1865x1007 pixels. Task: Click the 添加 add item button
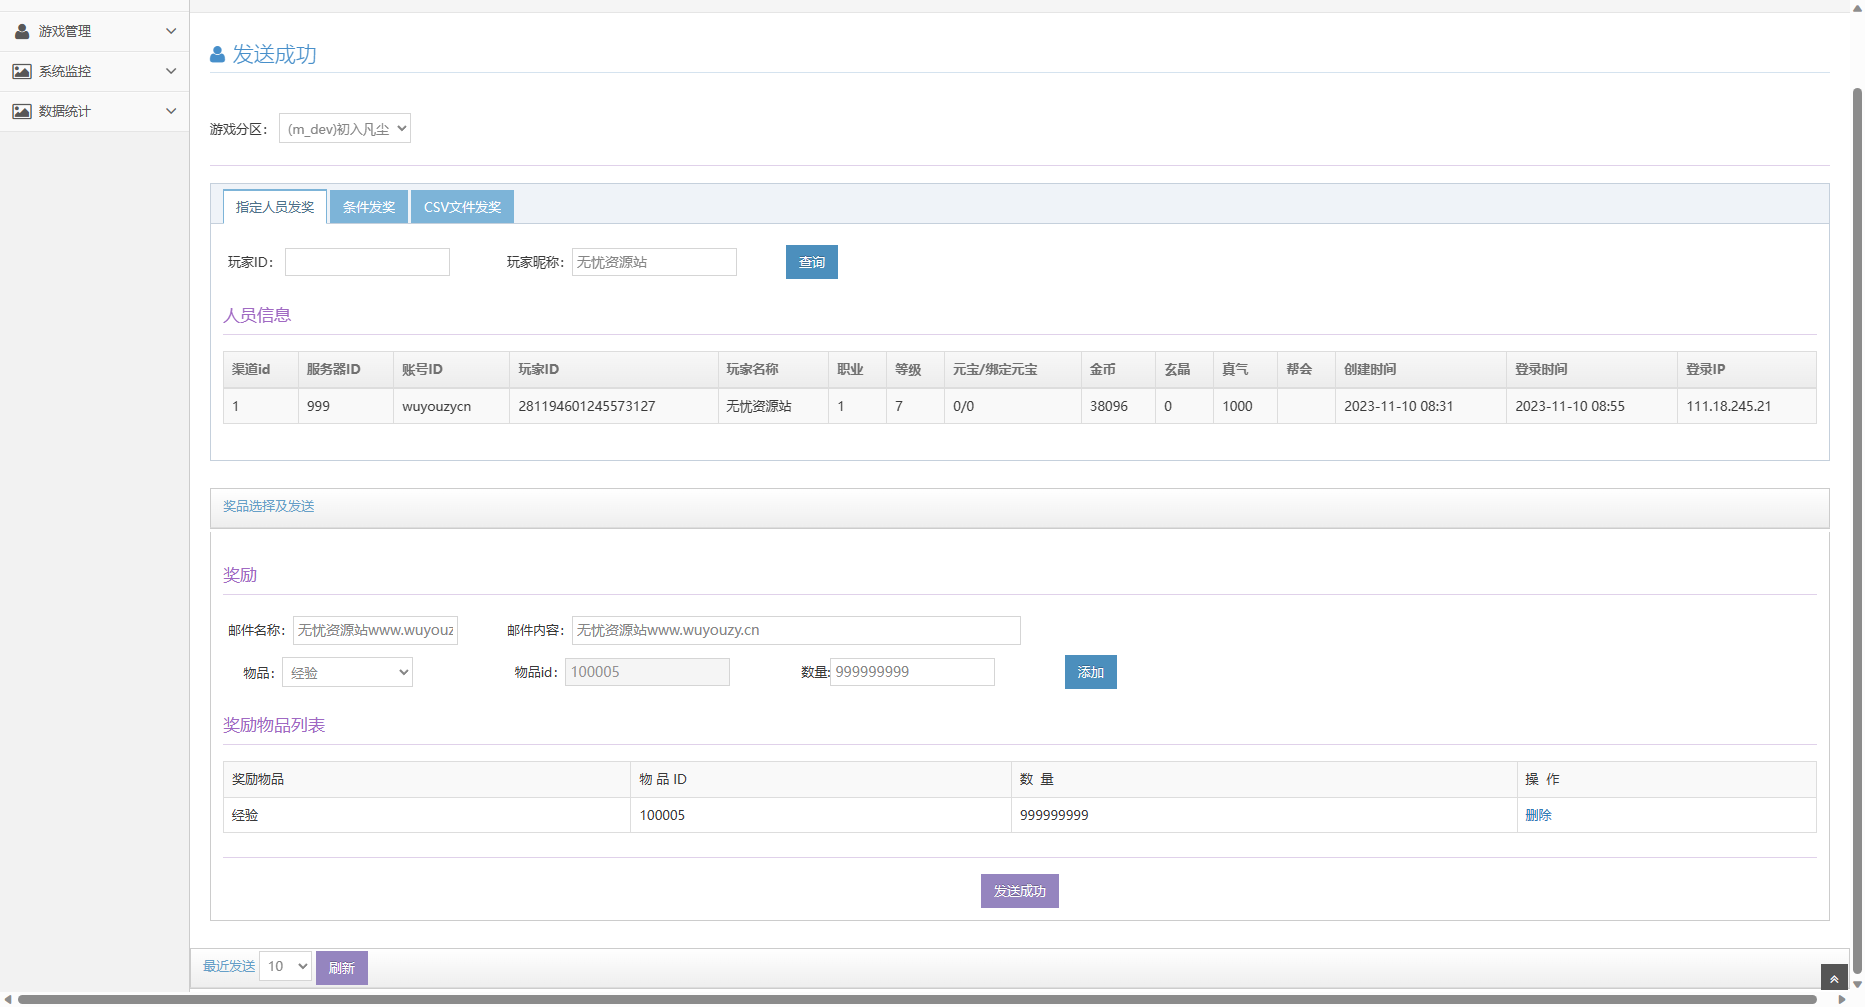pyautogui.click(x=1091, y=672)
